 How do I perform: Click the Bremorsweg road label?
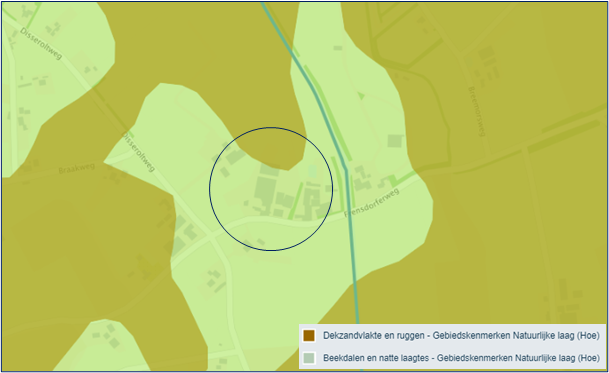pyautogui.click(x=477, y=112)
